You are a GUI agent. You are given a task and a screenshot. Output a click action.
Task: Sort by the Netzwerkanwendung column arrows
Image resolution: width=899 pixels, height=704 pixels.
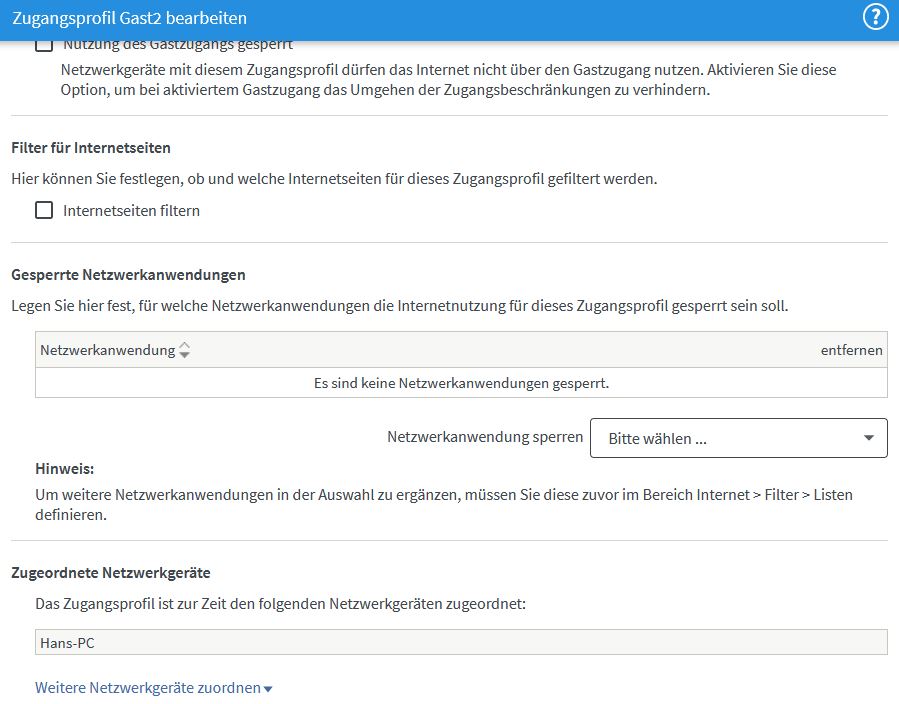pyautogui.click(x=184, y=350)
